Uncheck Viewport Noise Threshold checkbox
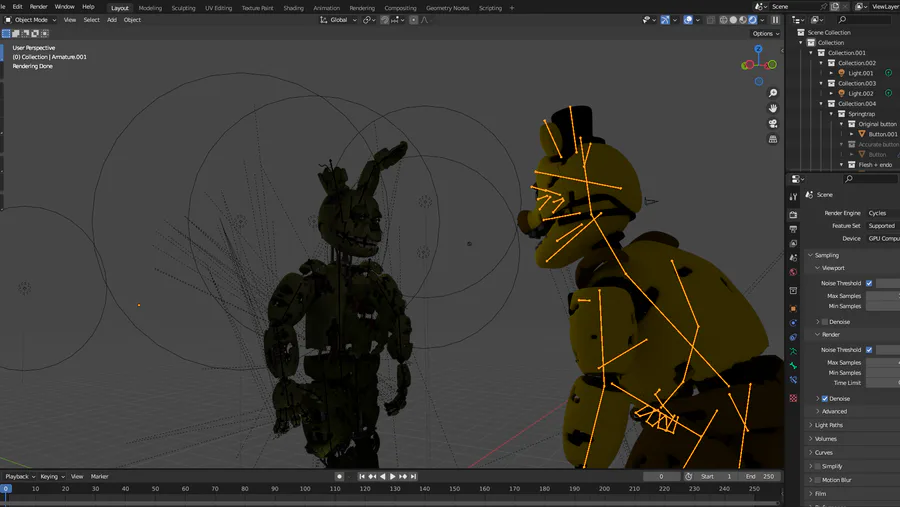900x507 pixels. click(869, 283)
